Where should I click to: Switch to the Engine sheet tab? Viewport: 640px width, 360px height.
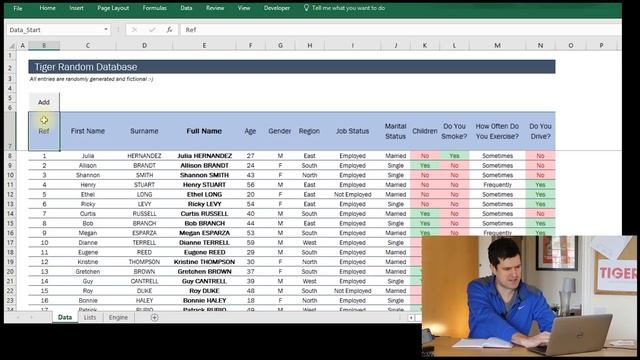pos(118,318)
